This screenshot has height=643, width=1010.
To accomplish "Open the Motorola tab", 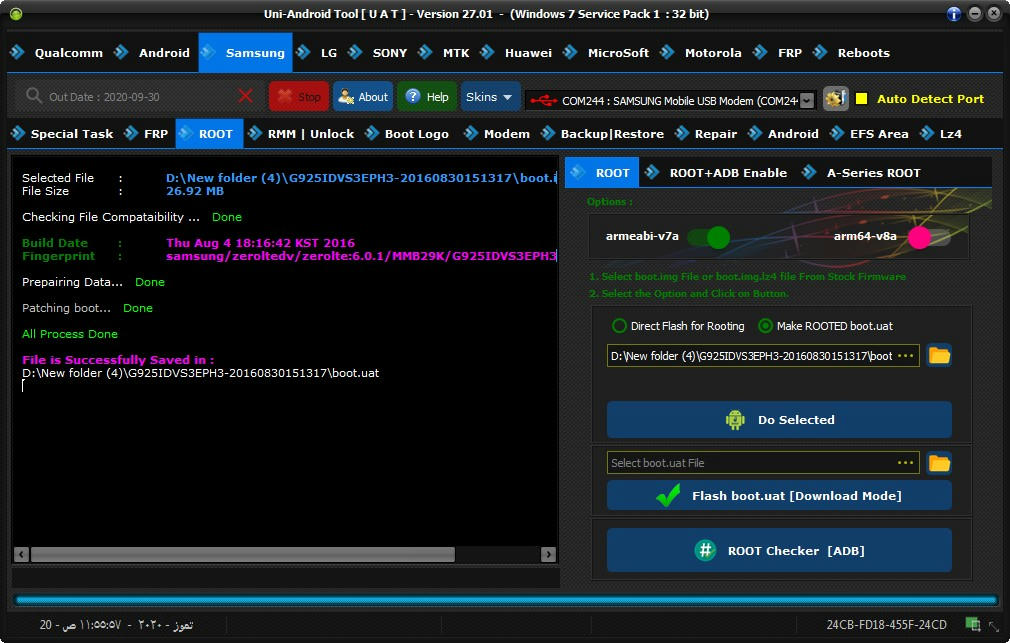I will click(x=701, y=53).
